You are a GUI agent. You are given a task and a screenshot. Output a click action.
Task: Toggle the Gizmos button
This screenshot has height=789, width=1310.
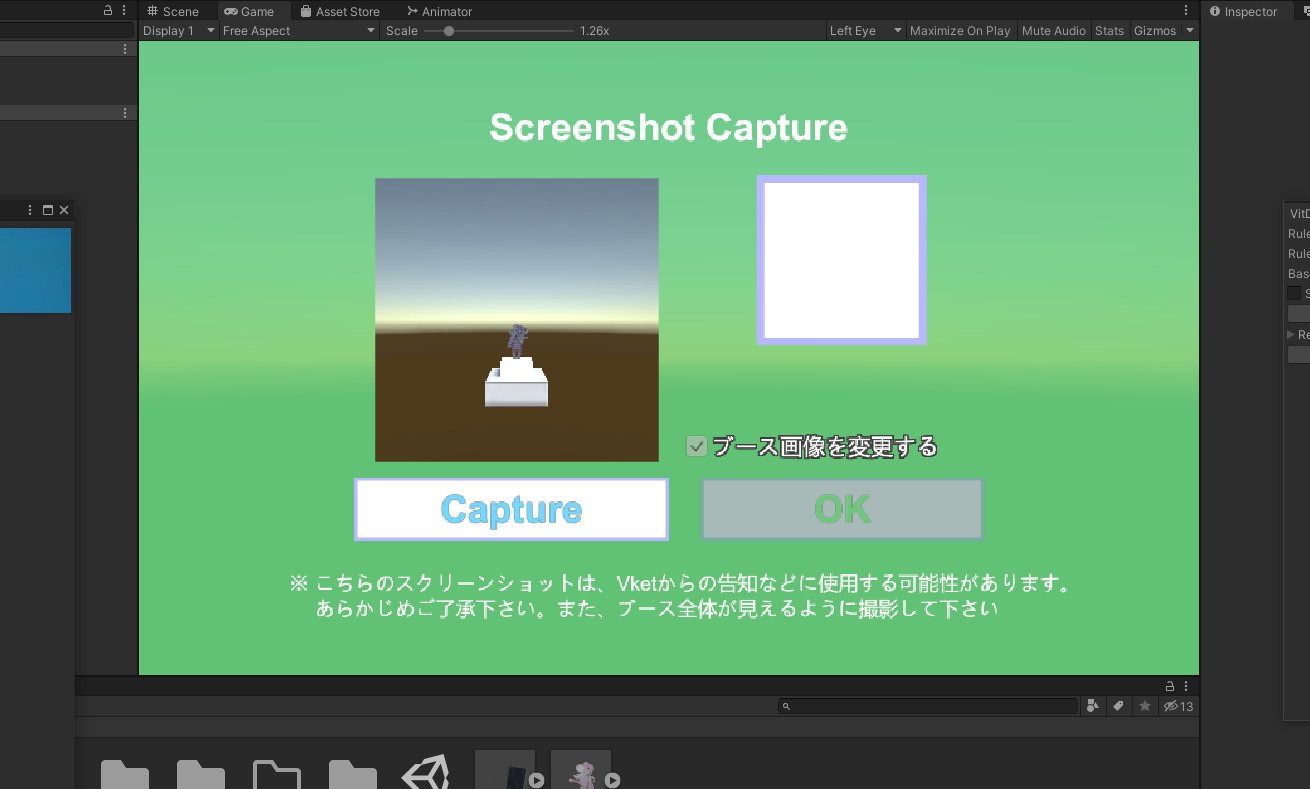click(x=1155, y=31)
